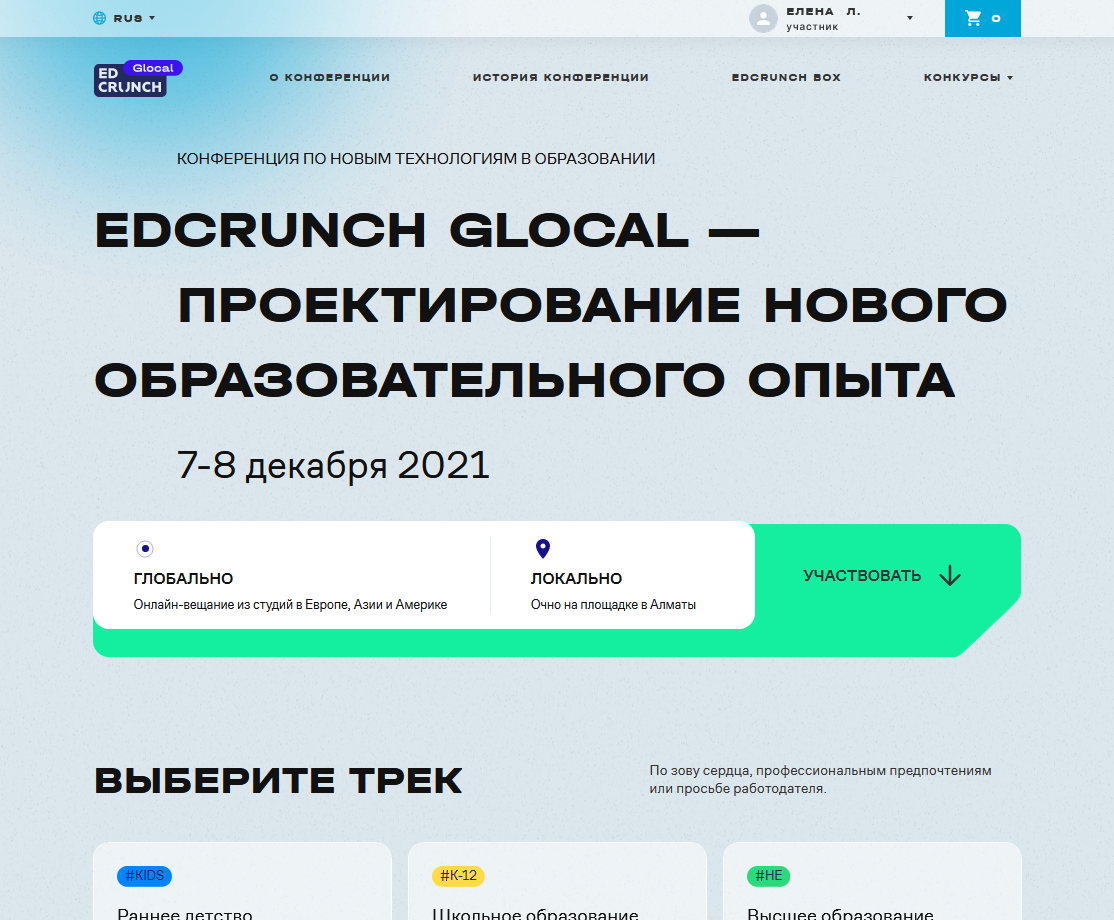Expand the Елена Л. account menu arrow

pos(909,18)
